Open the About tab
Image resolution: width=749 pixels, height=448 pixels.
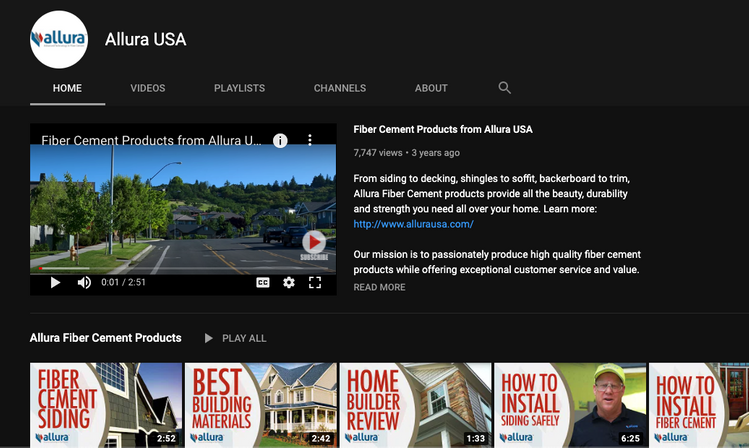coord(431,88)
